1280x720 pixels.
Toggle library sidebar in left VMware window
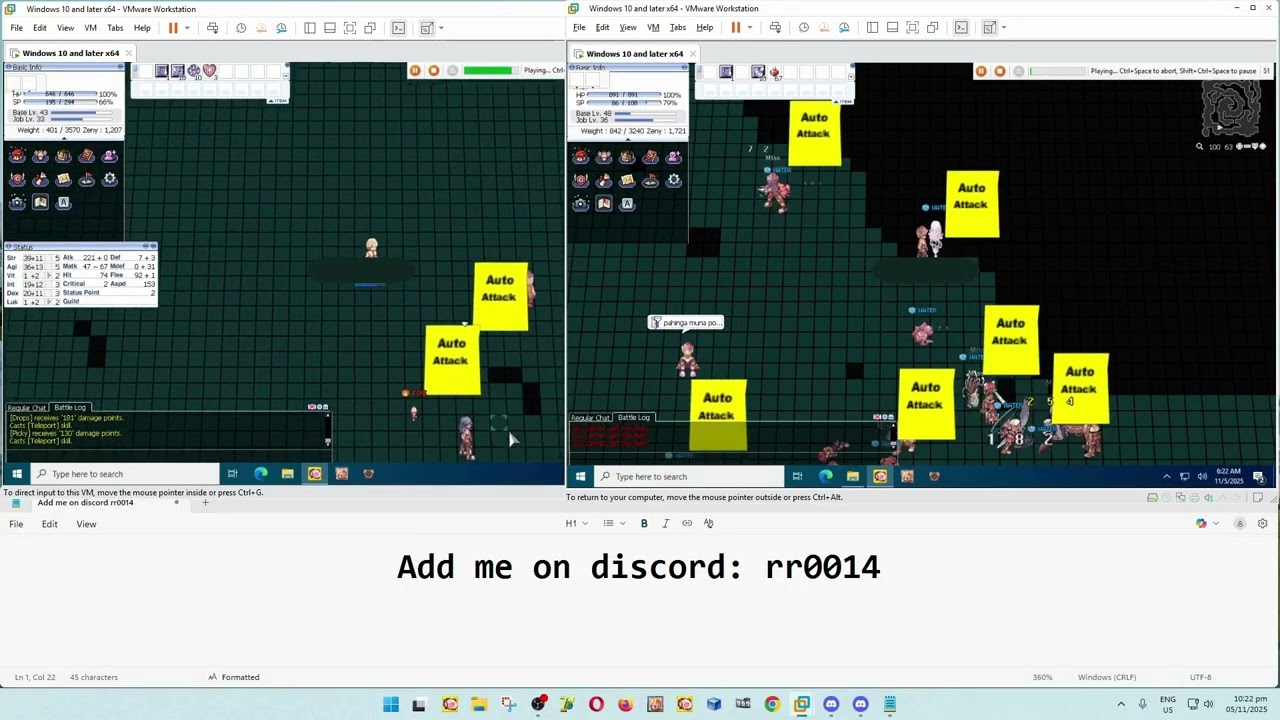tap(310, 28)
